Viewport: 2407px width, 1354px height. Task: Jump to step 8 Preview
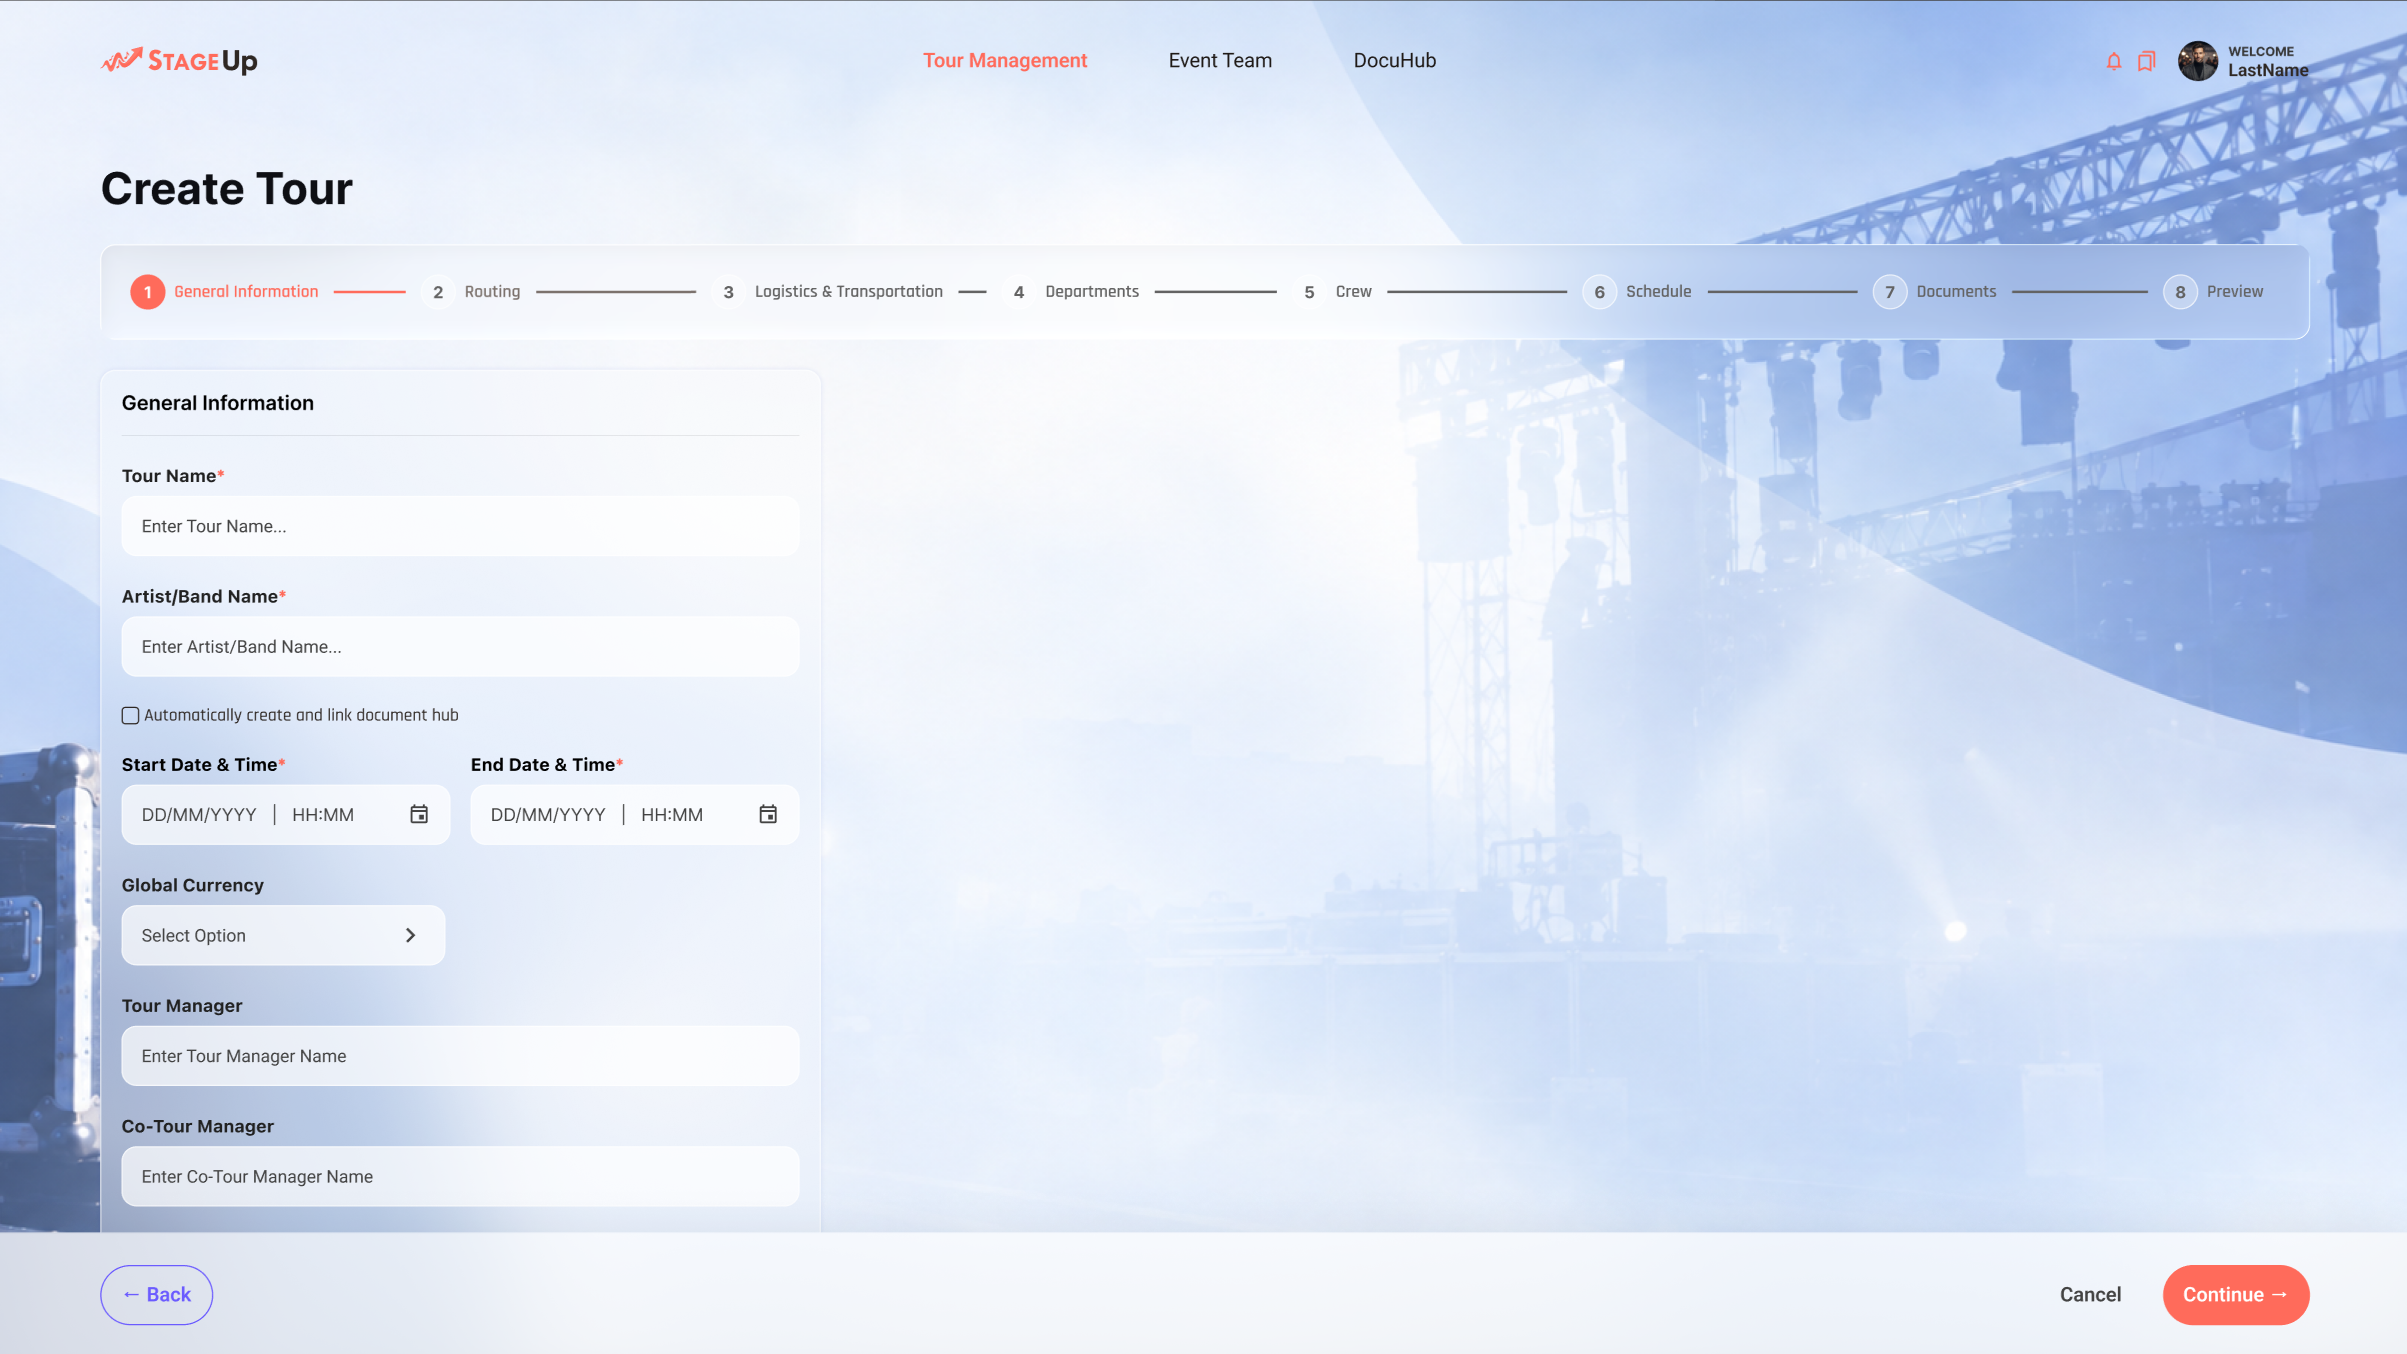tap(2214, 292)
